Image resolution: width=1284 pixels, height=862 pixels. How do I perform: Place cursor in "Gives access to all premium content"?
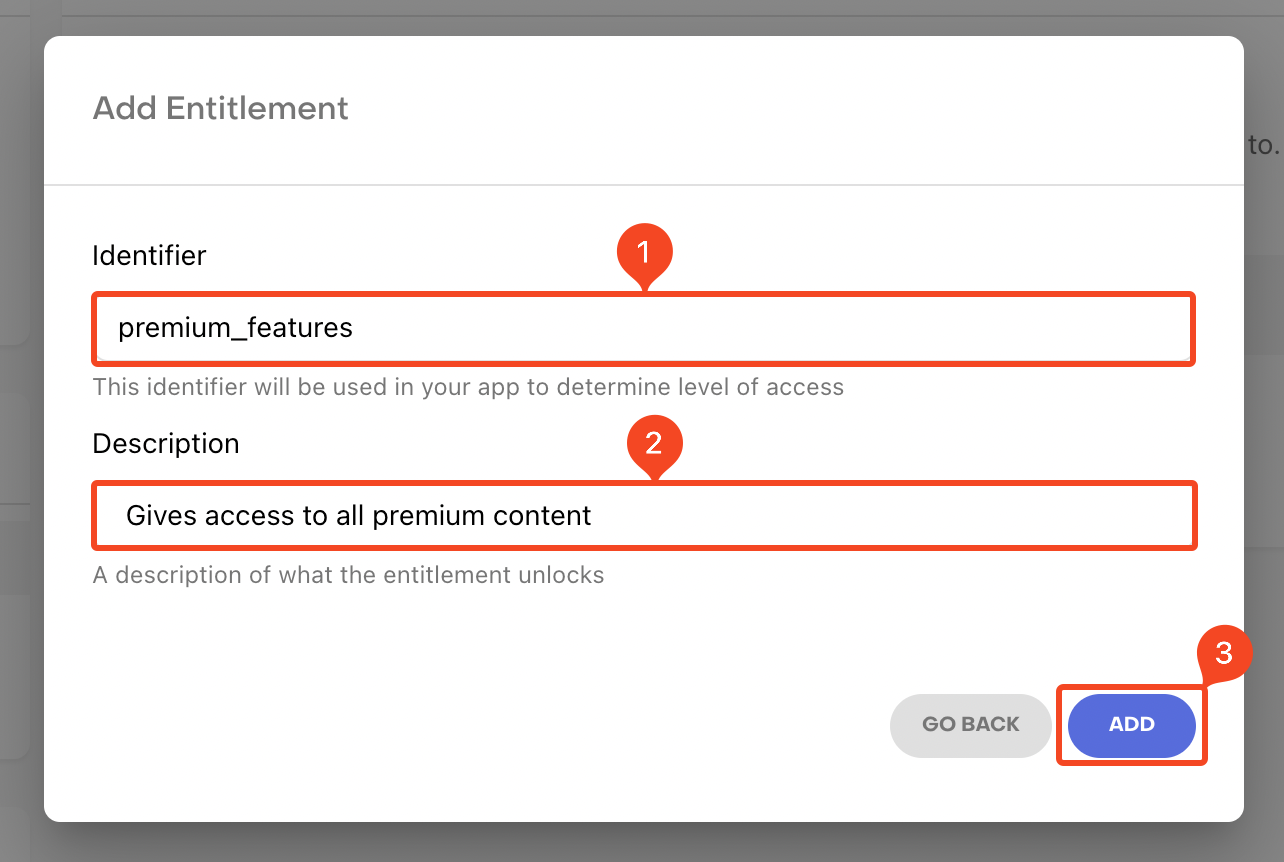(358, 516)
